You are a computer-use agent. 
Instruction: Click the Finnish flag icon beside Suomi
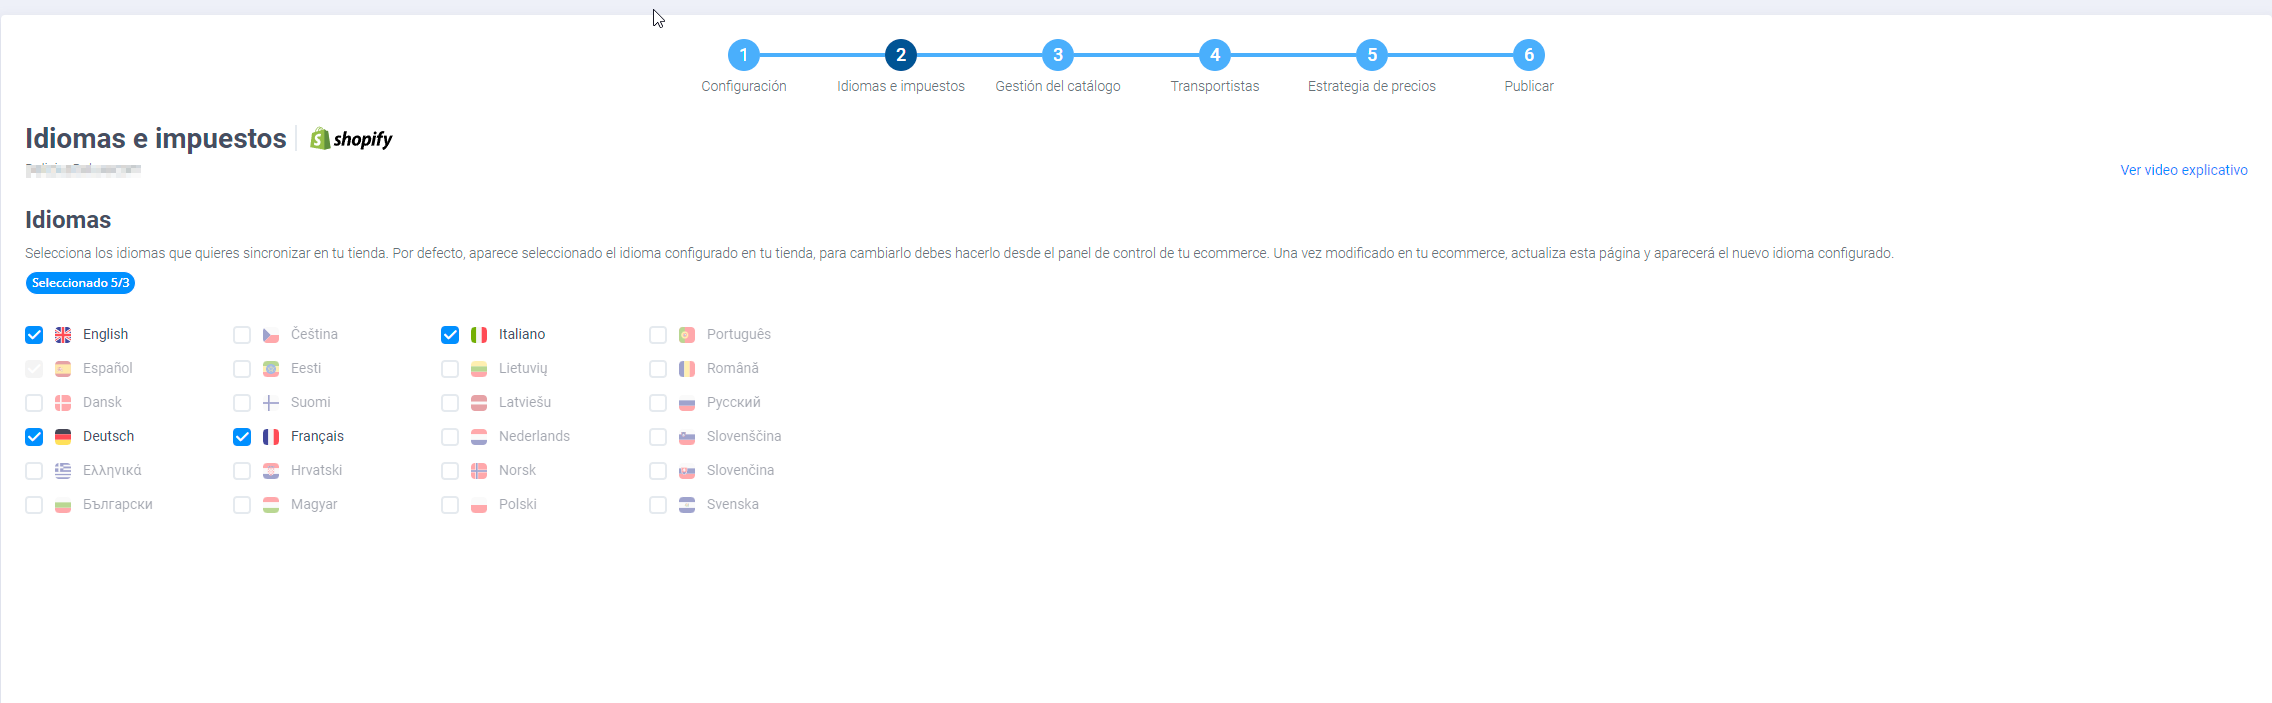[x=271, y=403]
